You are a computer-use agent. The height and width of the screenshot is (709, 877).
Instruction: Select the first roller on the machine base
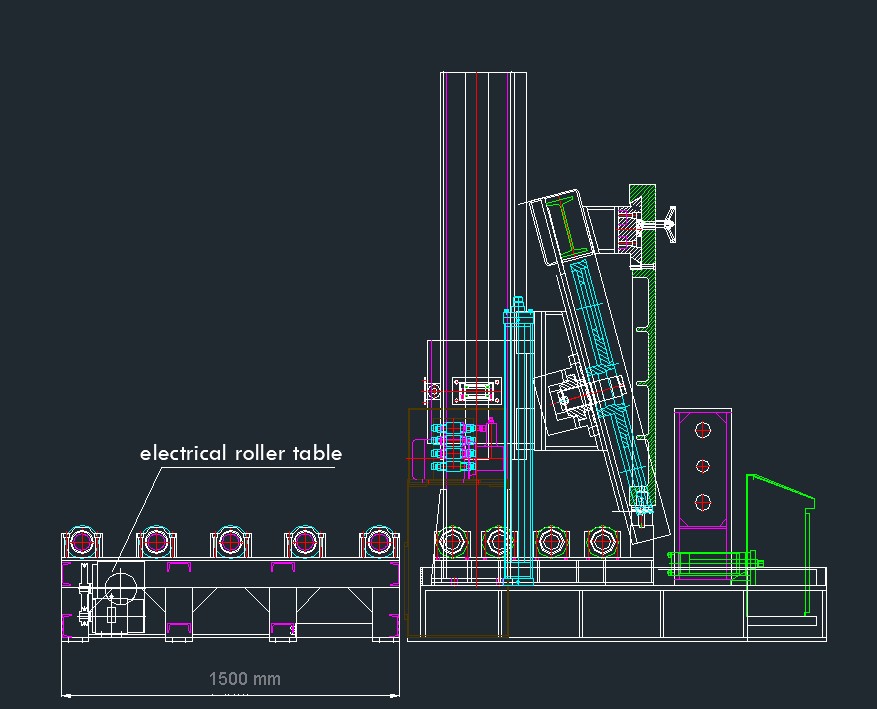pyautogui.click(x=451, y=542)
